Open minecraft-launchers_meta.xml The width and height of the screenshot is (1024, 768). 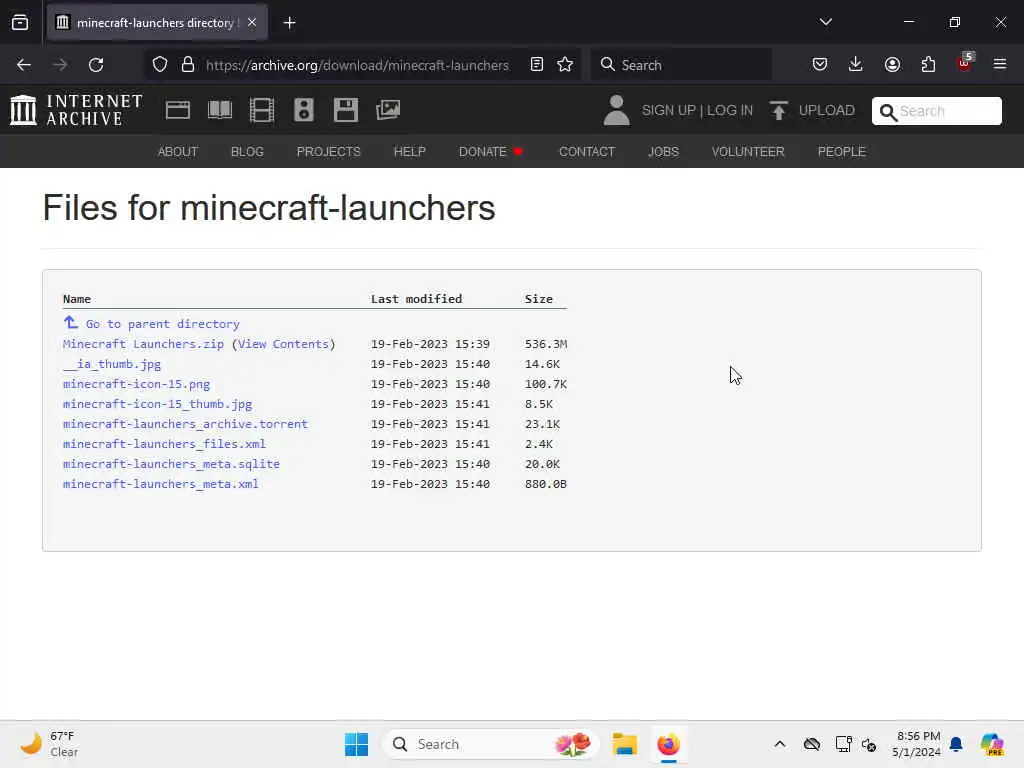161,484
